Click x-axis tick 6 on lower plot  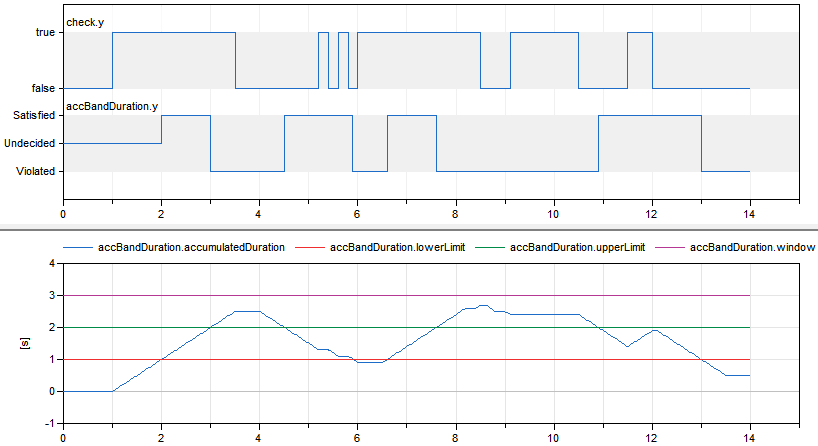pos(357,437)
